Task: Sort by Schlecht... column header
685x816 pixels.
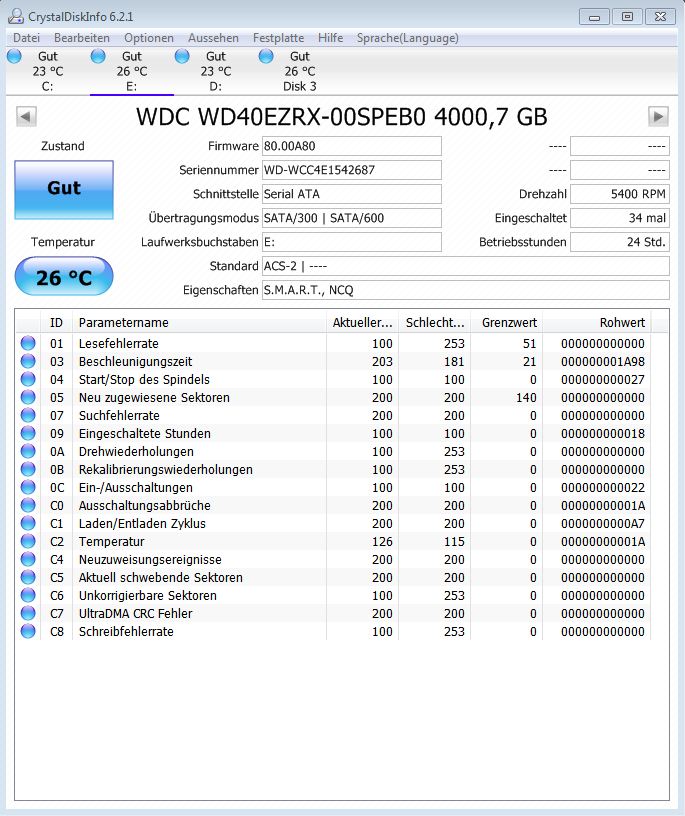Action: pos(435,323)
